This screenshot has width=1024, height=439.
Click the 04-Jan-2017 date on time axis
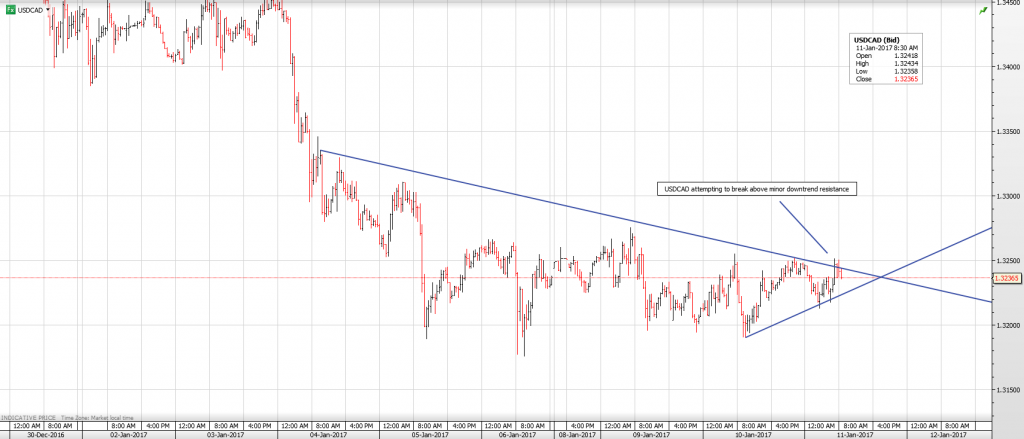[328, 435]
